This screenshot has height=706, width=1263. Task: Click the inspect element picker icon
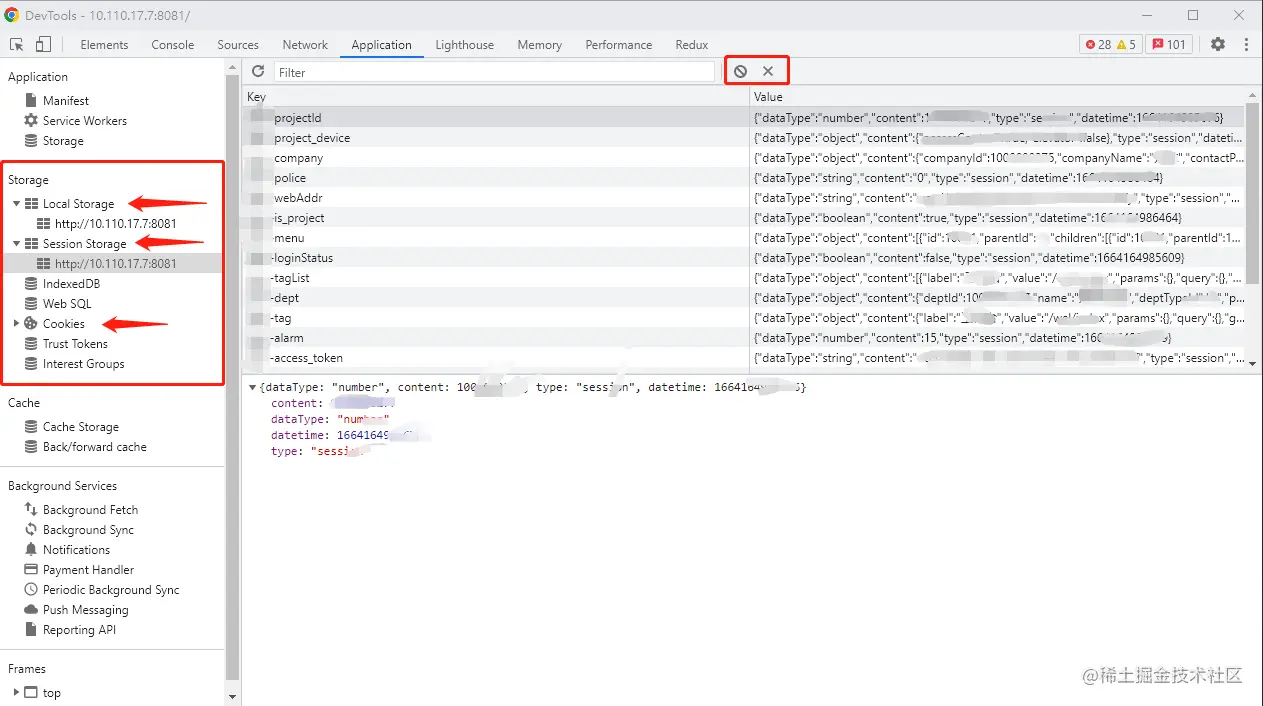17,44
